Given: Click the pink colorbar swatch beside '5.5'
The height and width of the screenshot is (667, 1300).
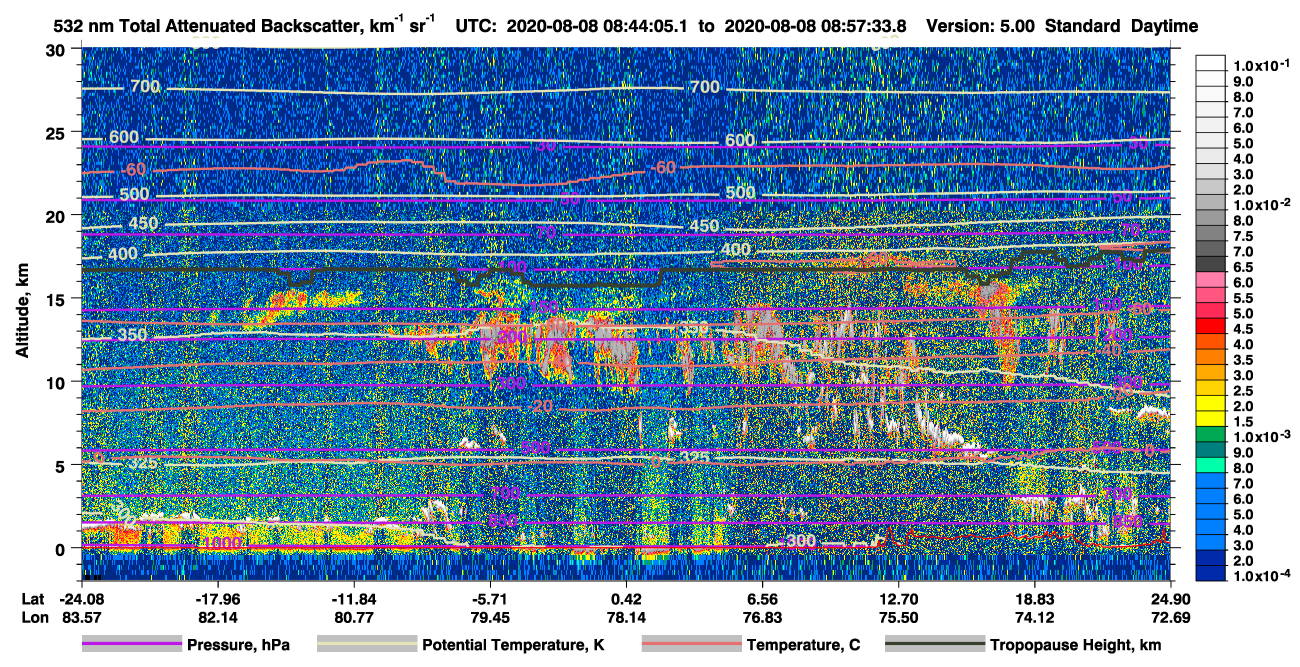Looking at the screenshot, I should (x=1211, y=296).
